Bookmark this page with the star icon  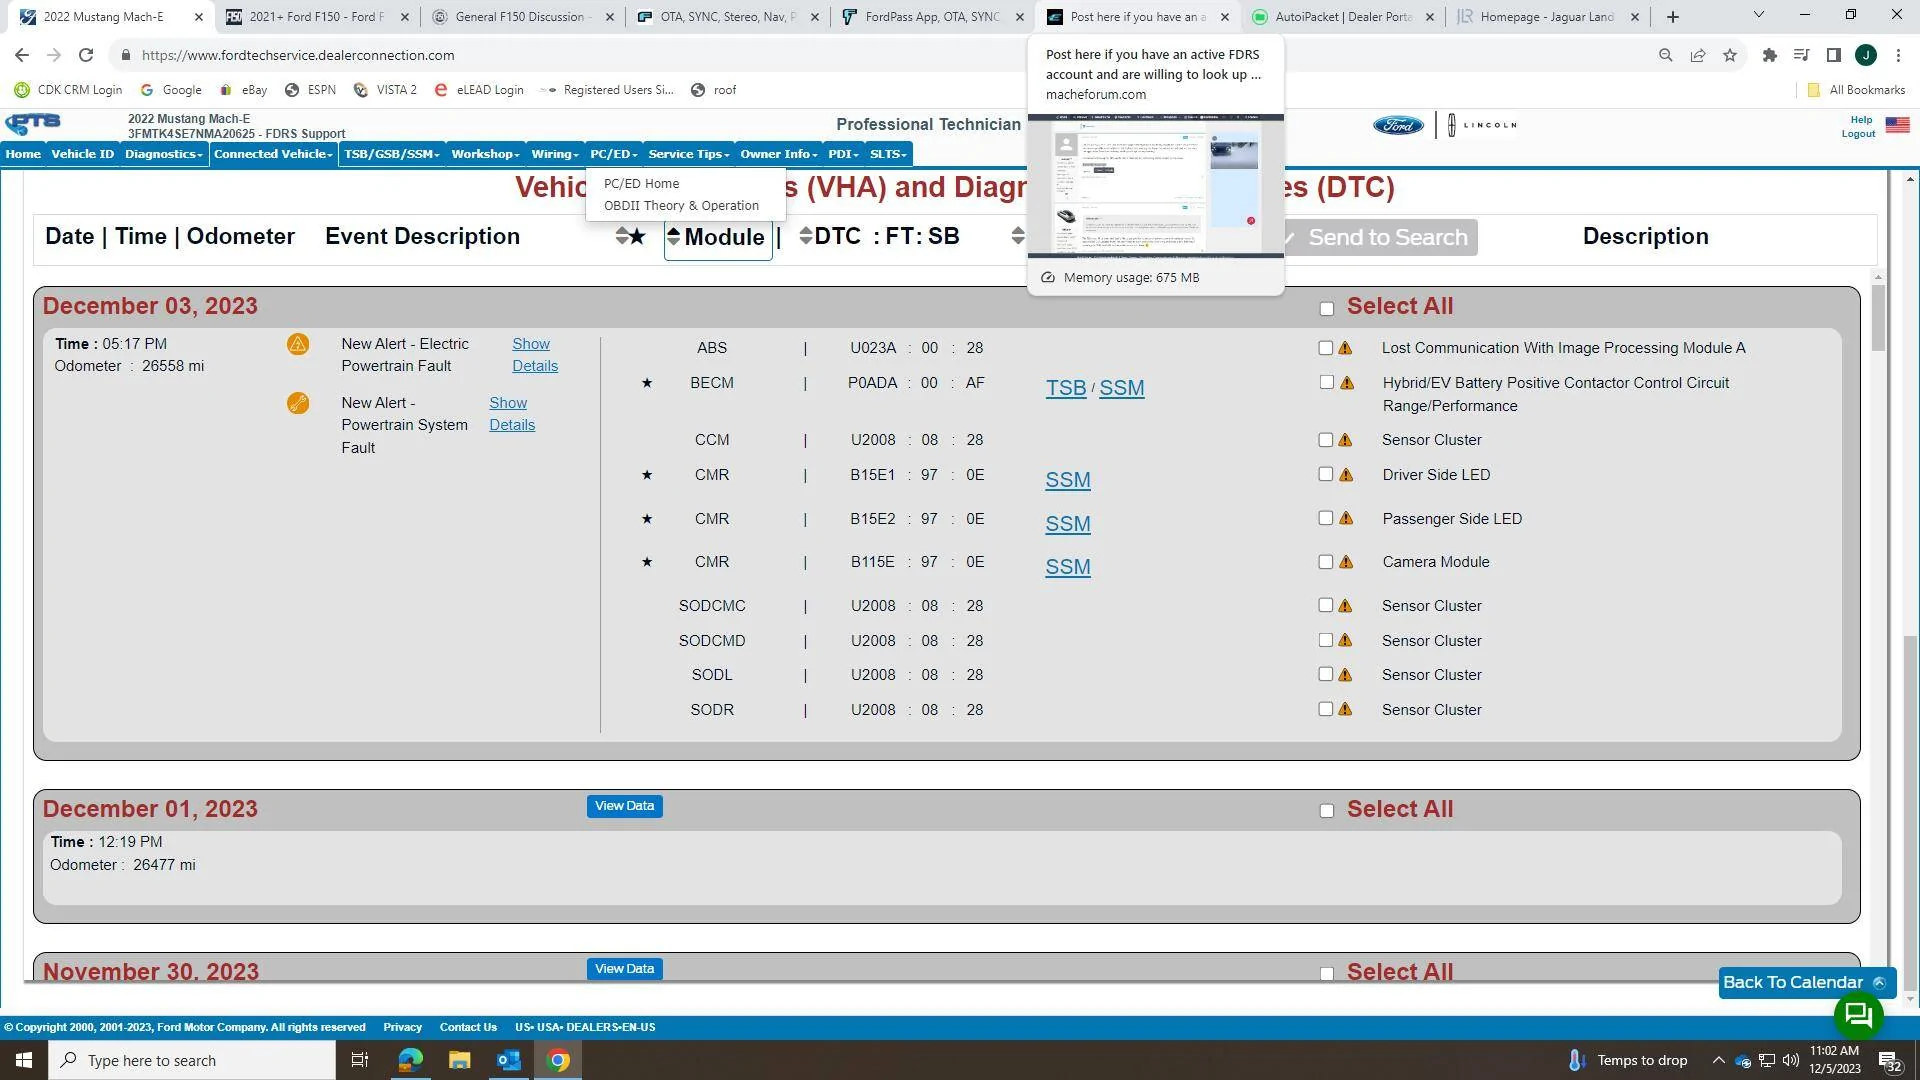1730,55
